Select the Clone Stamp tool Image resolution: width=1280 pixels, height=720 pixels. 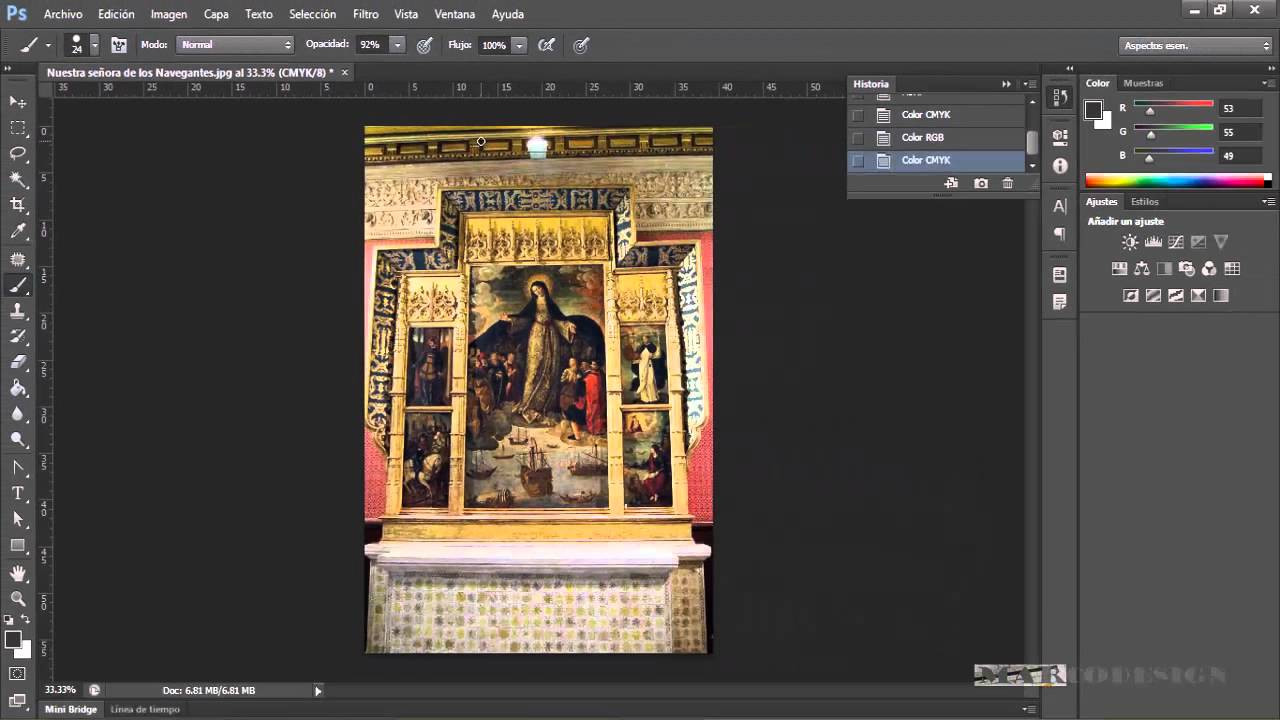click(x=18, y=311)
